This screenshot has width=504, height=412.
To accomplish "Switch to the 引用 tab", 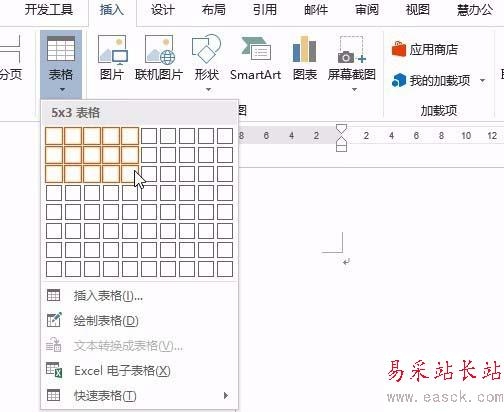I will 265,10.
